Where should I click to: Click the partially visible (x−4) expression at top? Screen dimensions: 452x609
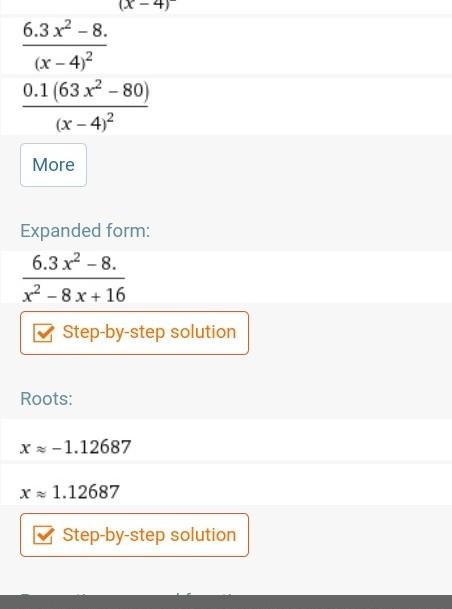[x=144, y=5]
